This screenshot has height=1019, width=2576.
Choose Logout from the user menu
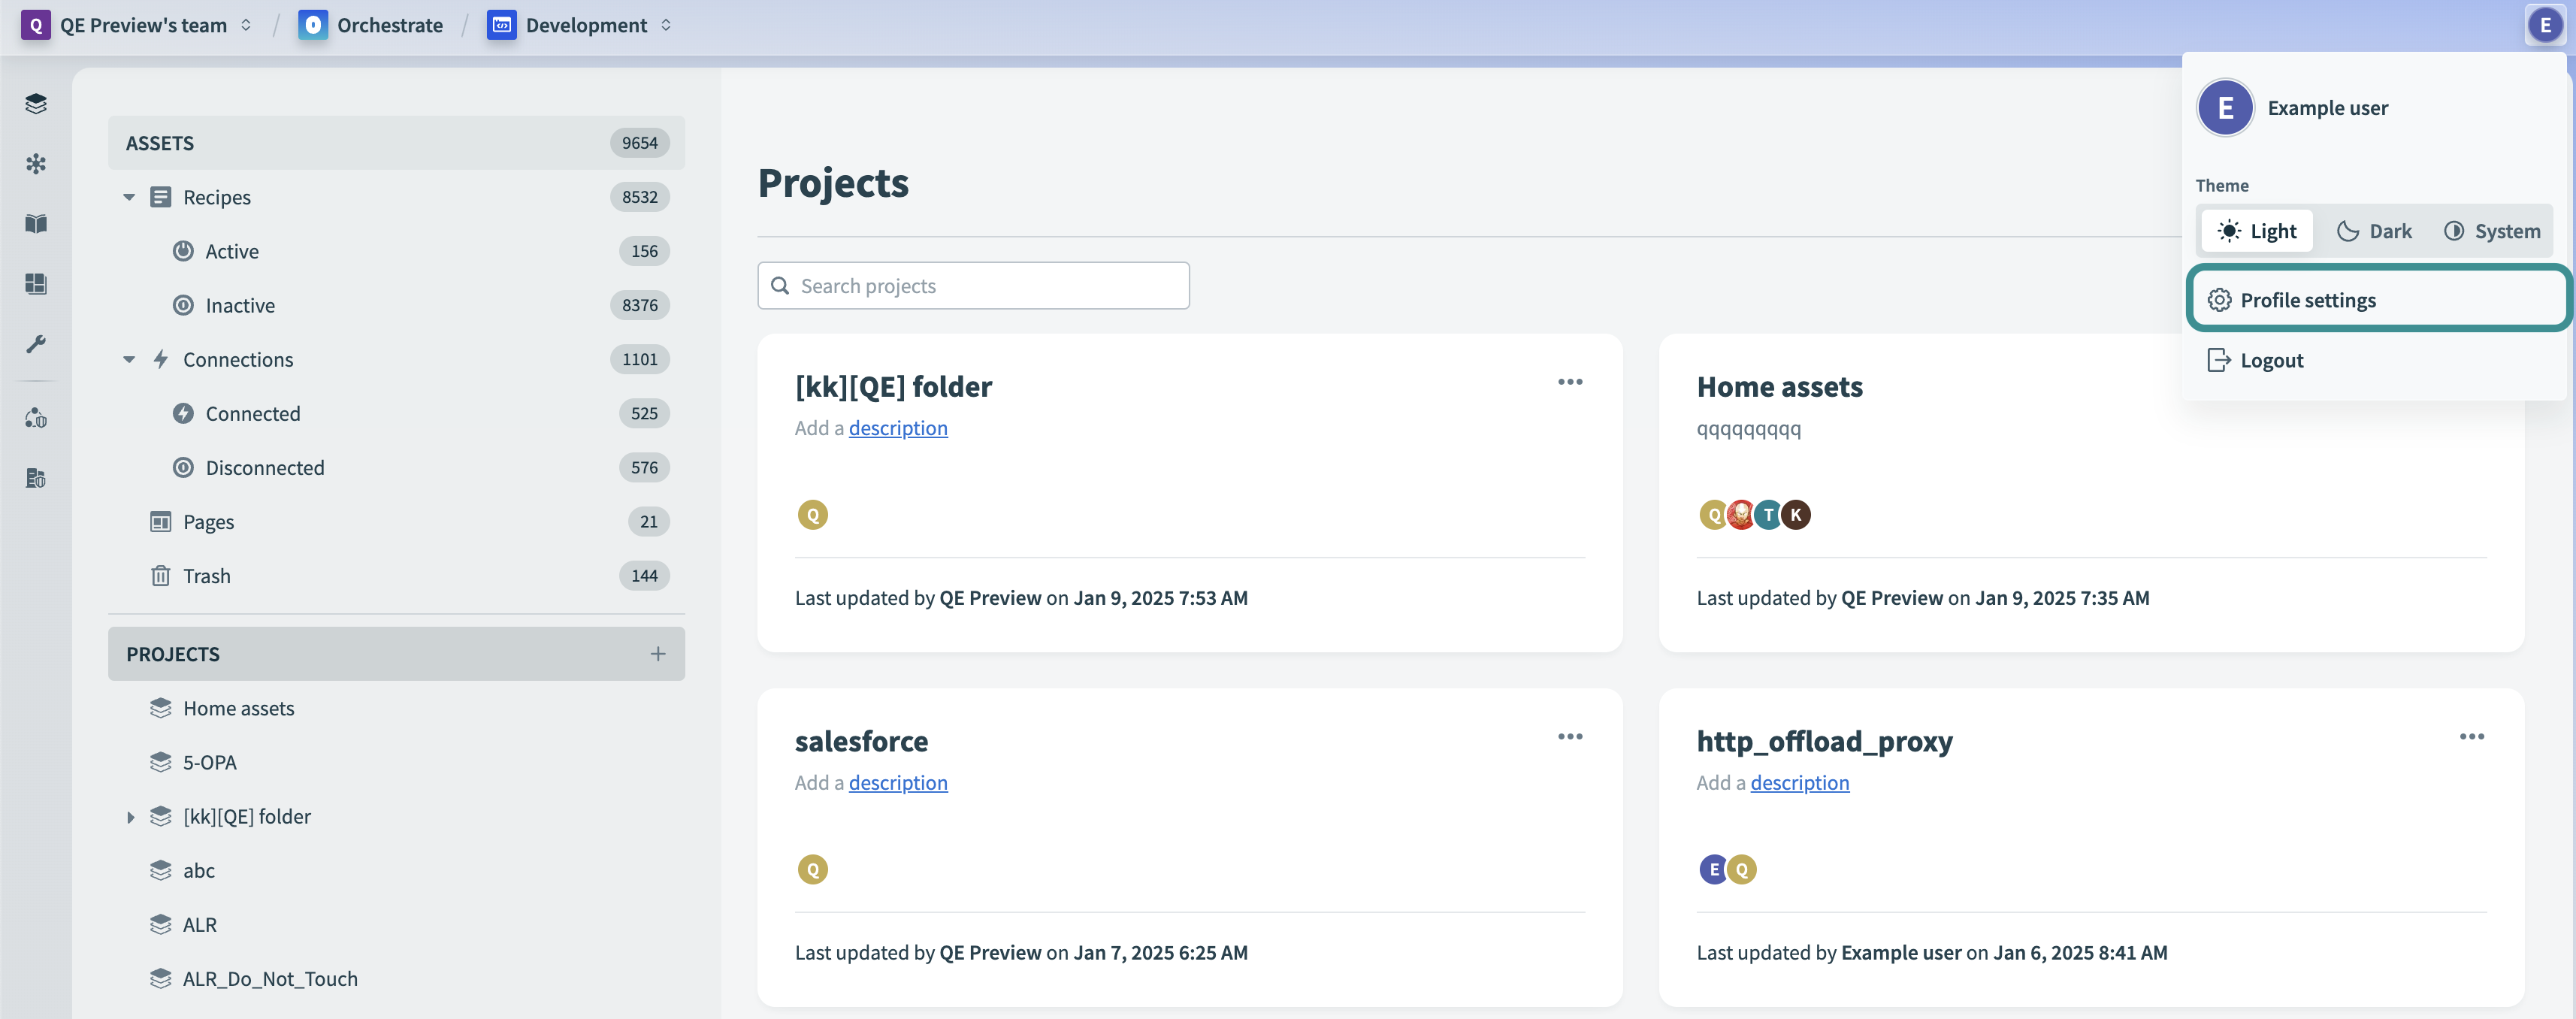click(2271, 360)
